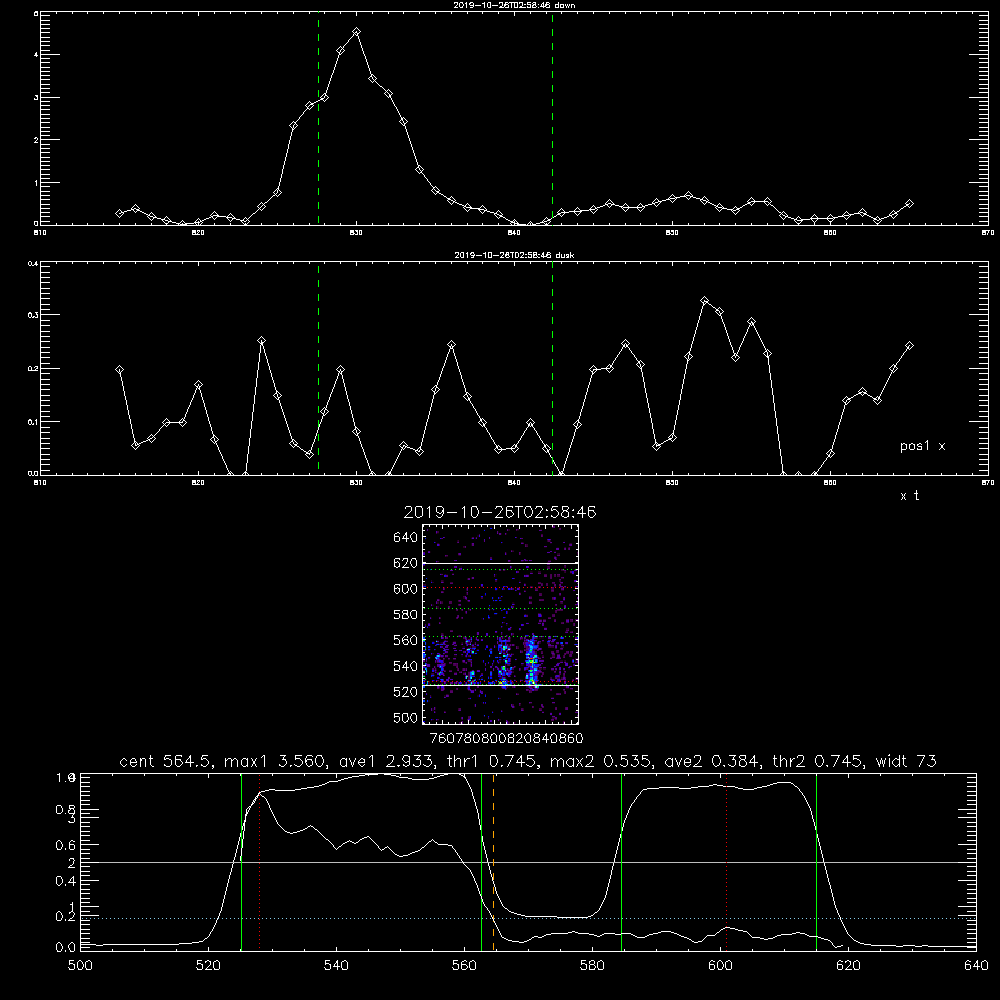The image size is (1000, 1000).
Task: Click bottom plot x-axis label 600
Action: 721,966
